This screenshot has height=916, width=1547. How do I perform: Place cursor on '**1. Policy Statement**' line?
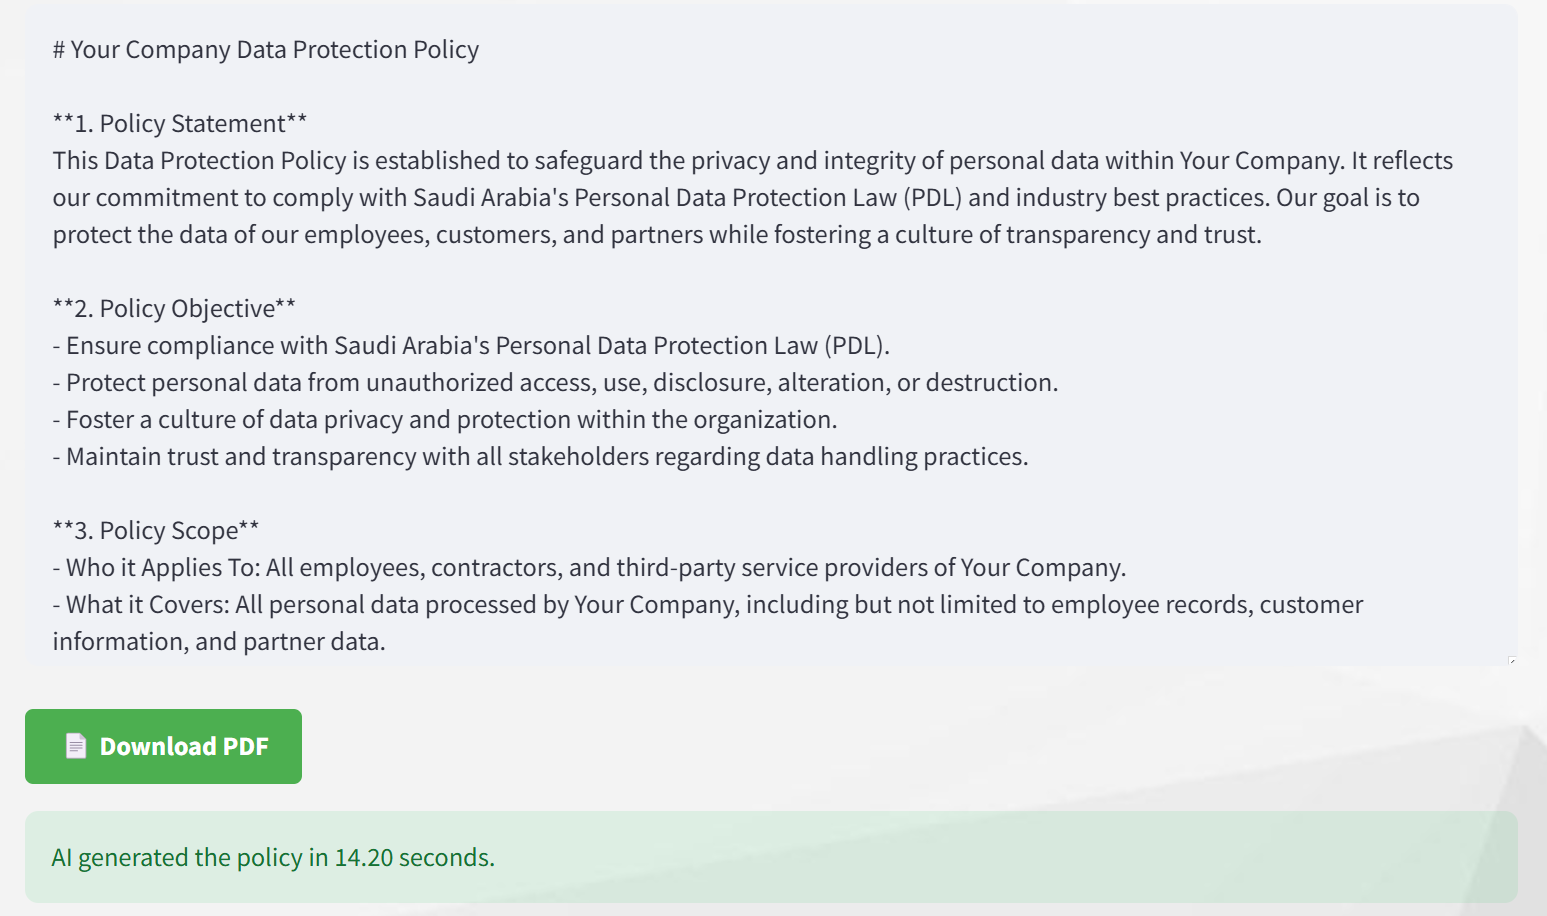pyautogui.click(x=180, y=124)
